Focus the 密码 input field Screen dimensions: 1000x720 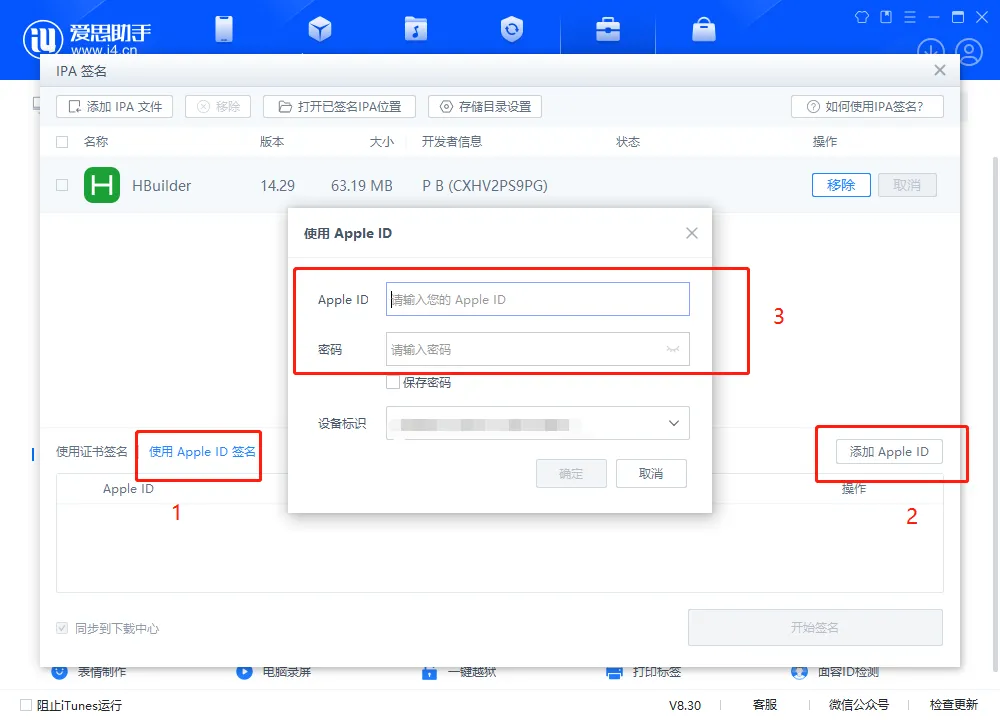click(538, 349)
